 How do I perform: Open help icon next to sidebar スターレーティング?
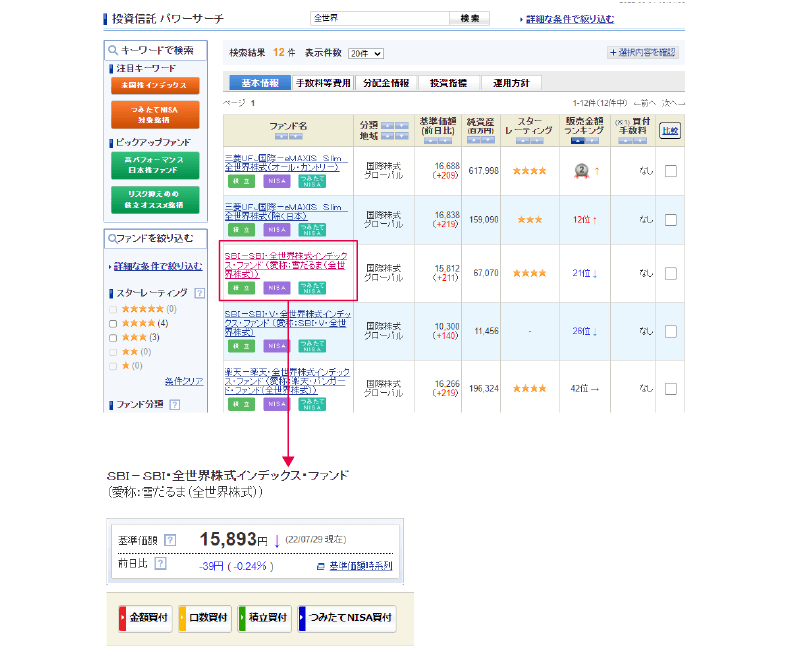tap(200, 293)
